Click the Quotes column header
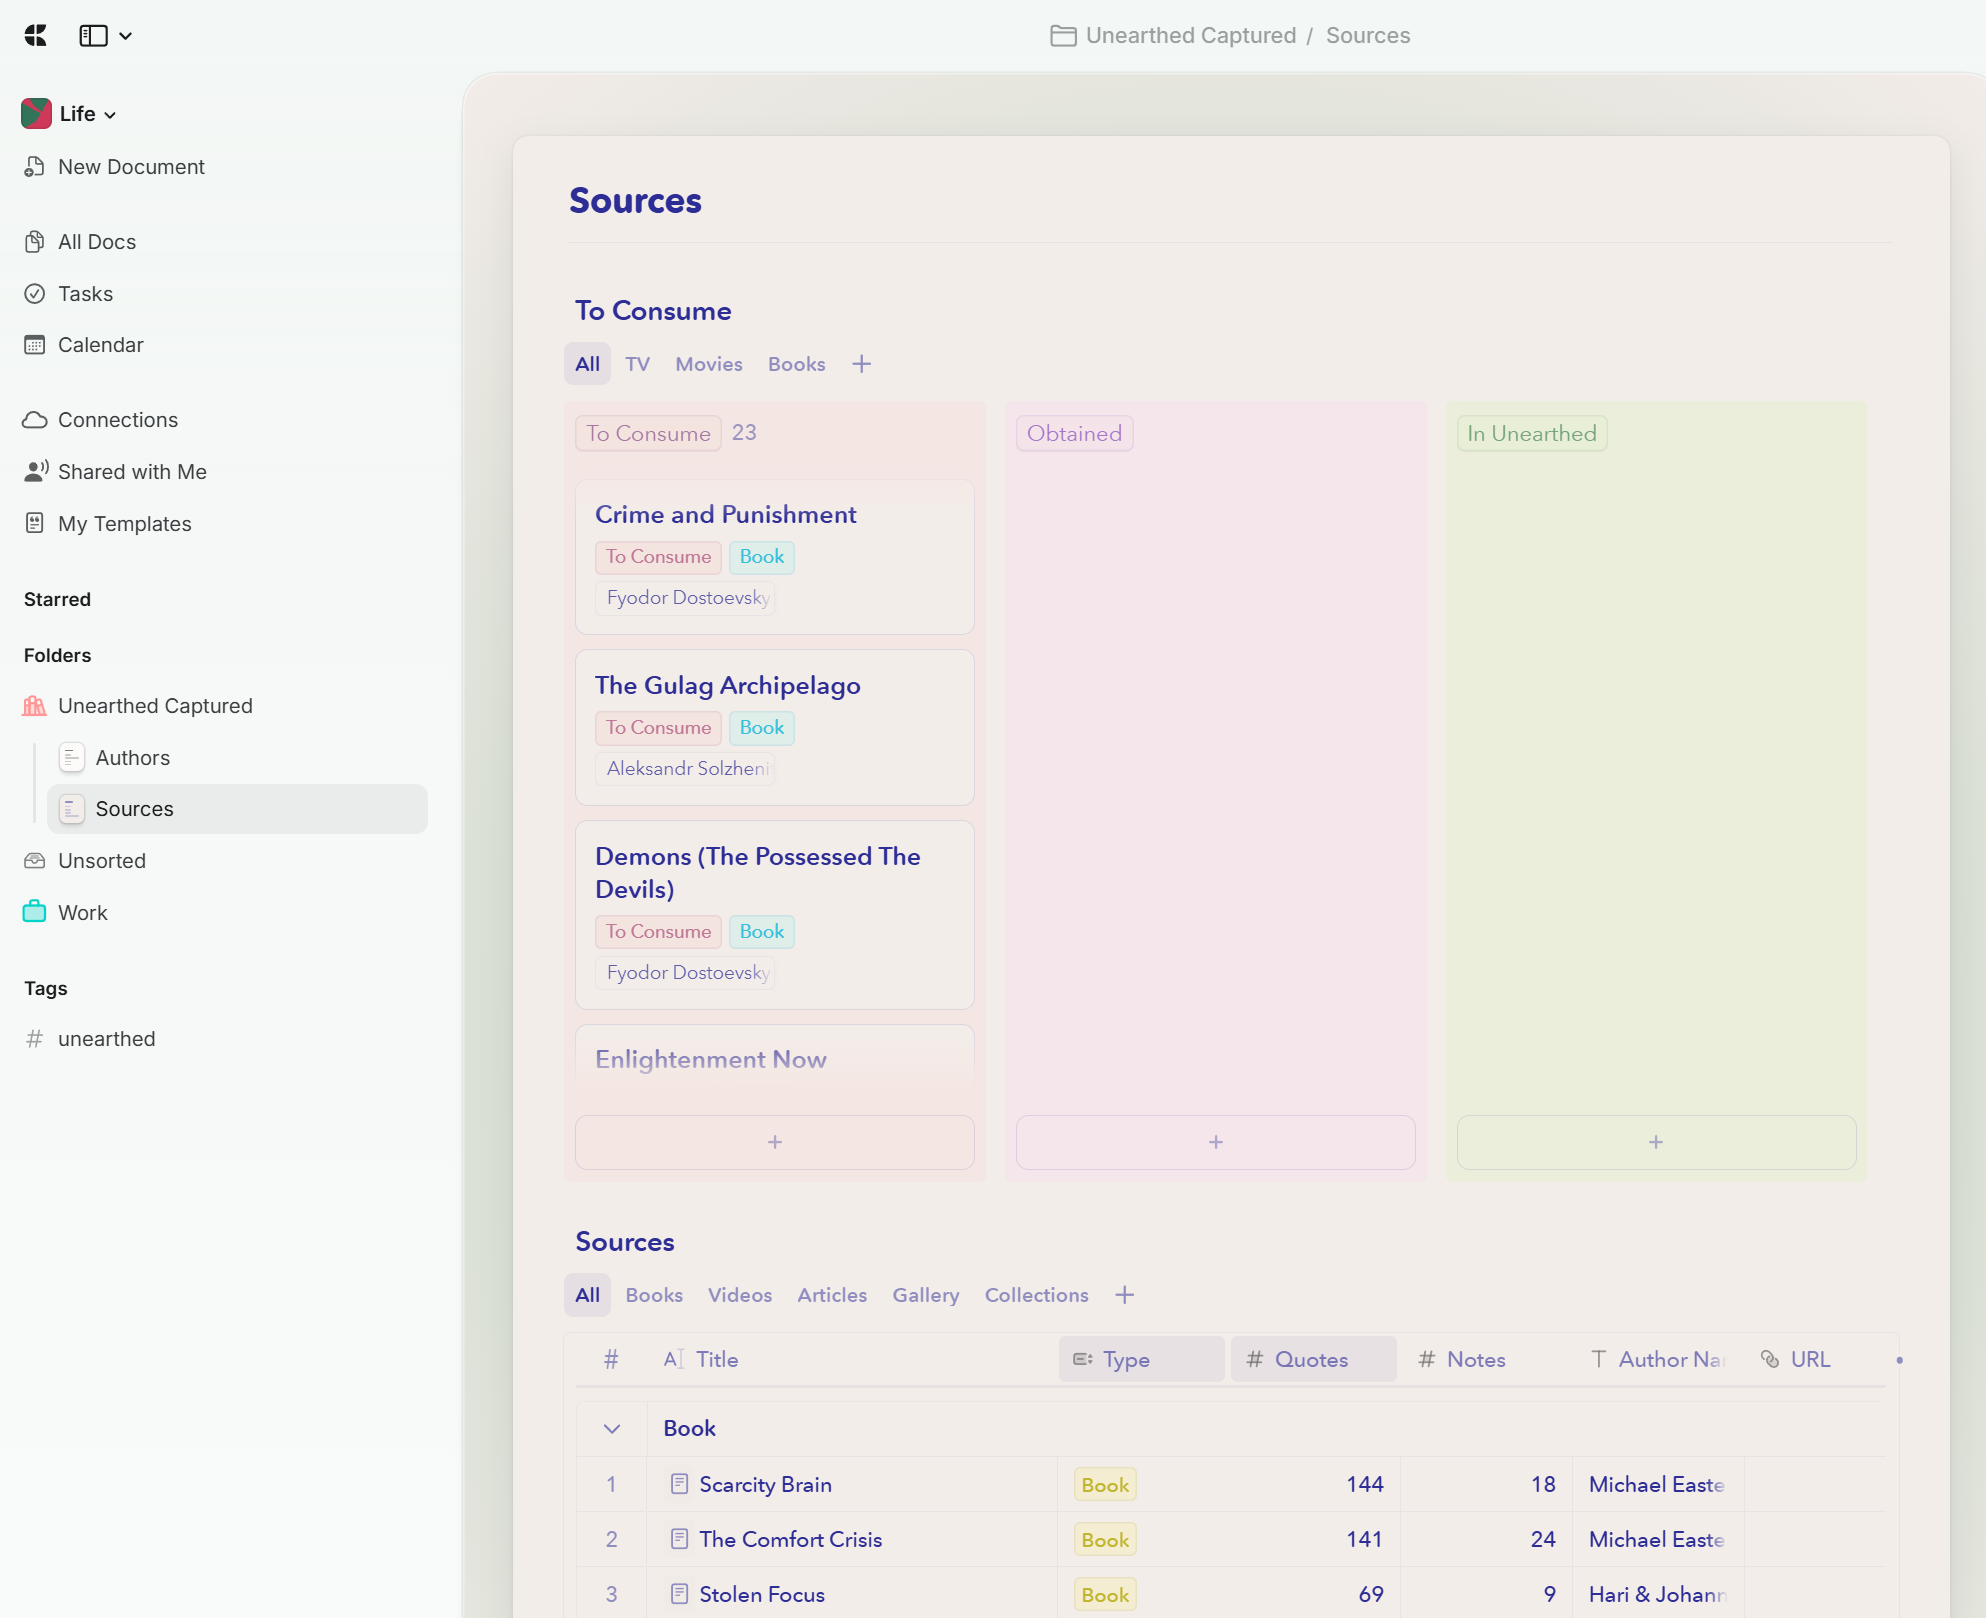The height and width of the screenshot is (1618, 1986). (1313, 1360)
